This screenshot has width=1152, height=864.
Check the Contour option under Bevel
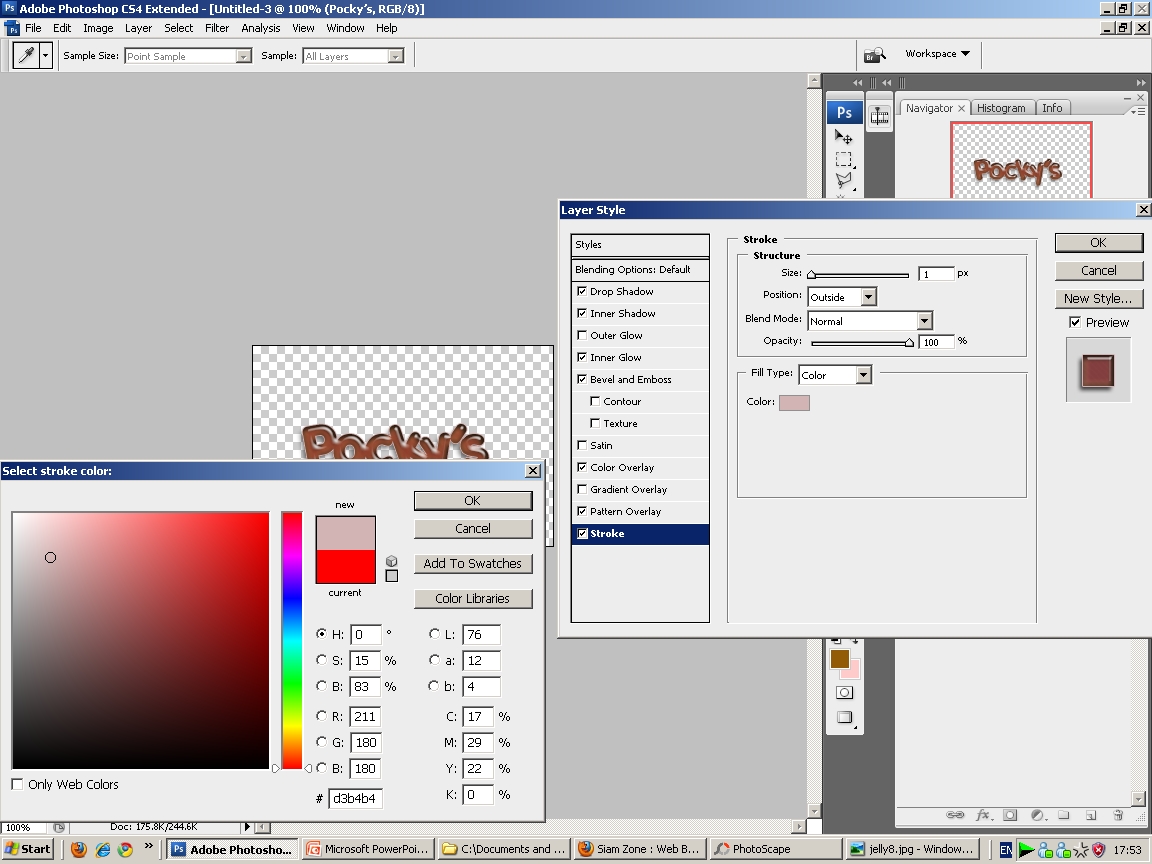pos(595,401)
